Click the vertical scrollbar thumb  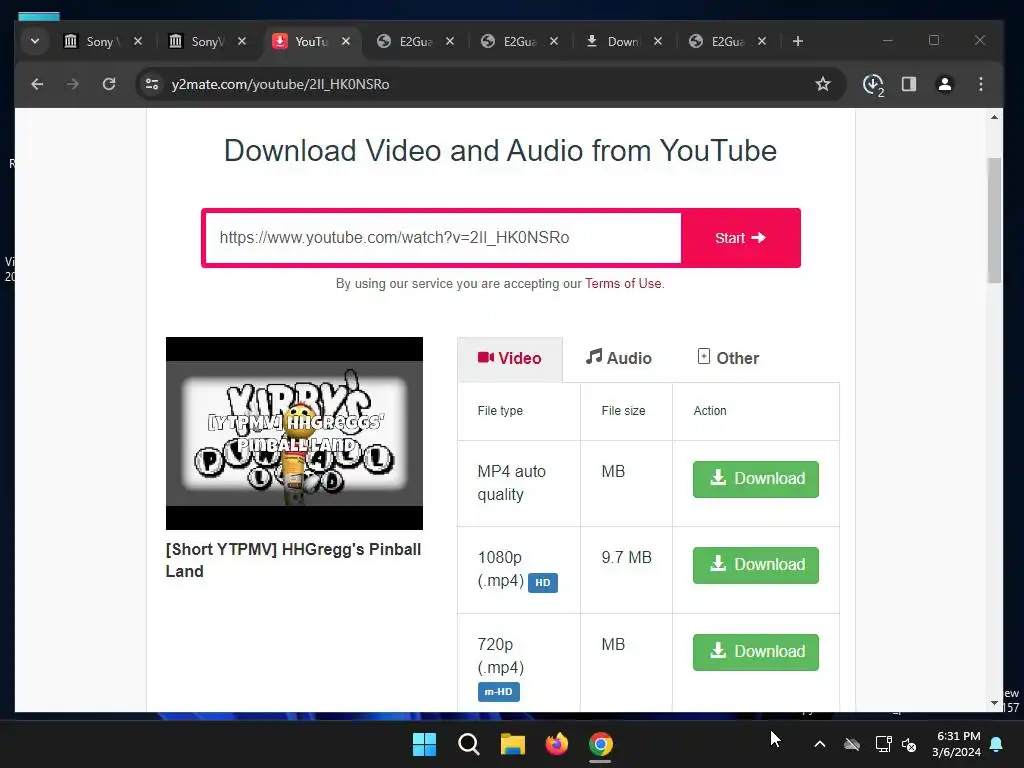[x=994, y=220]
